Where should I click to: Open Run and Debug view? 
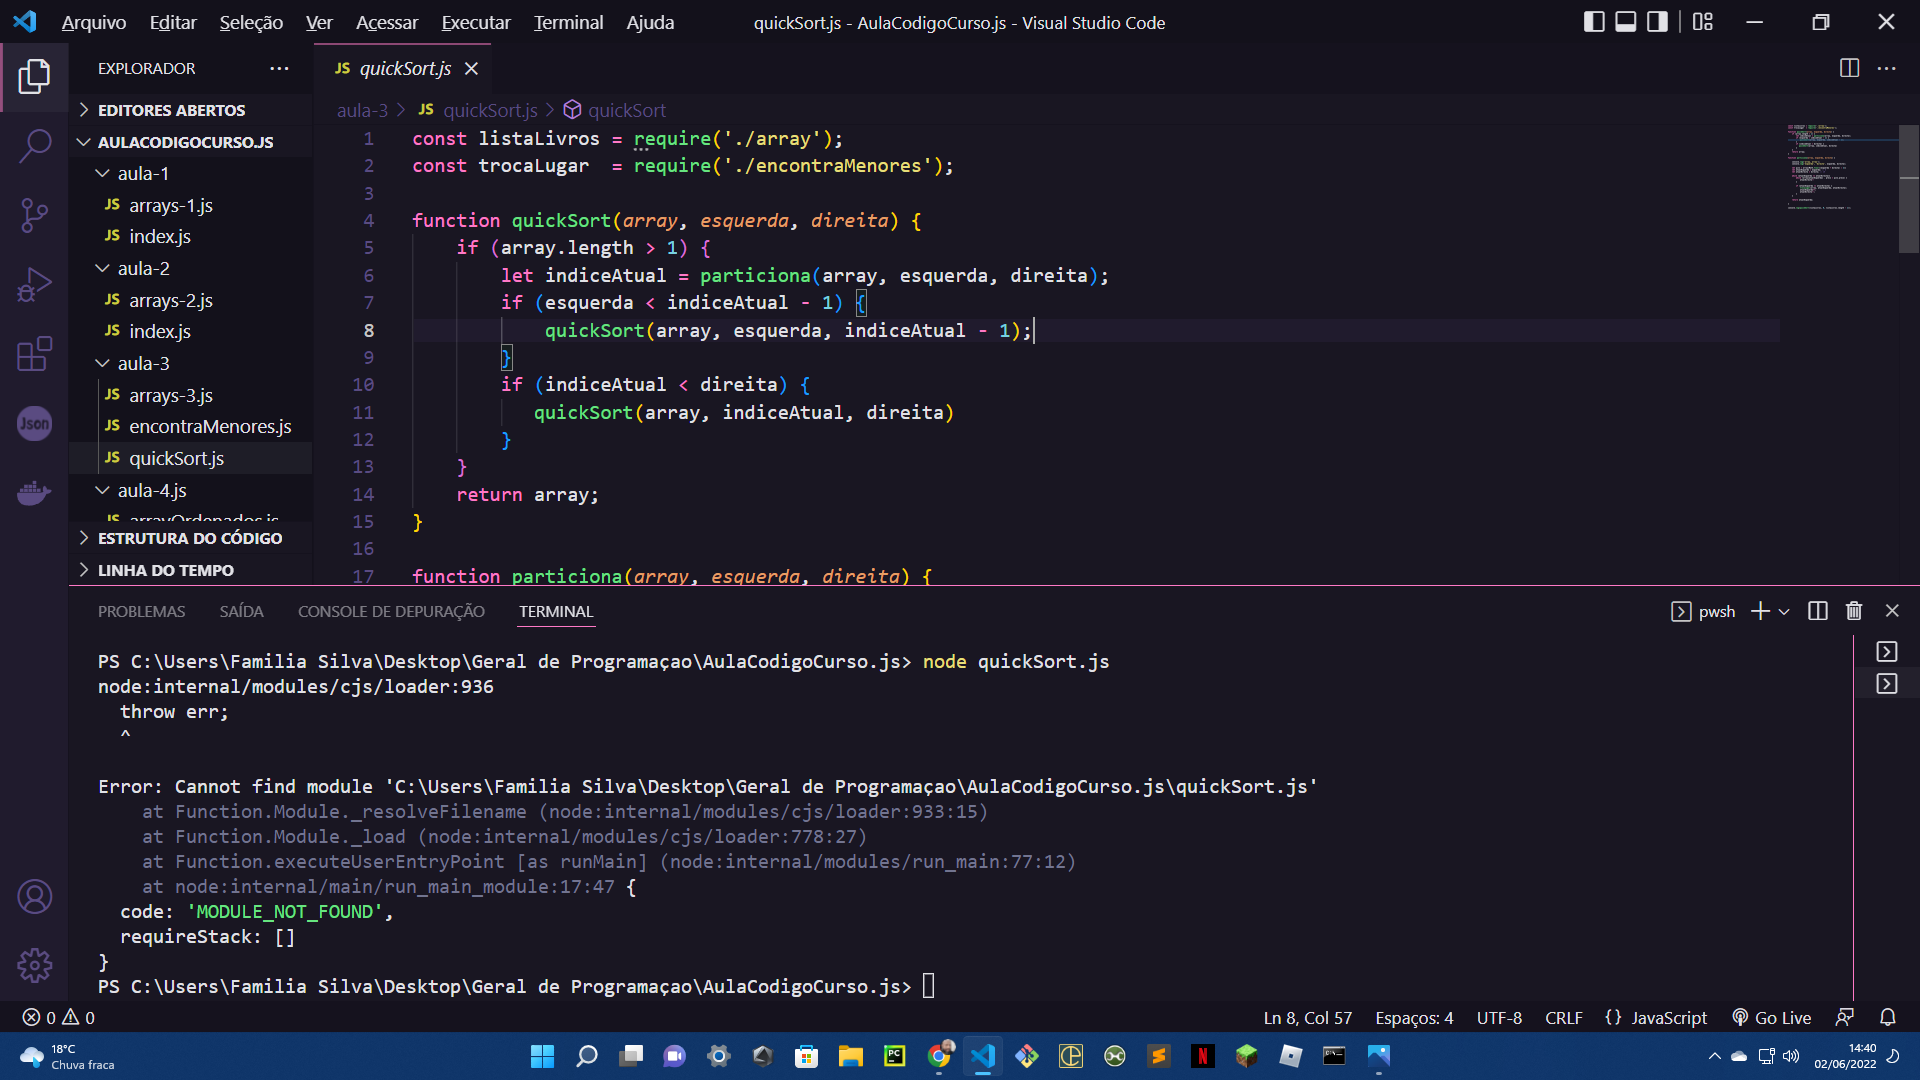(x=34, y=285)
